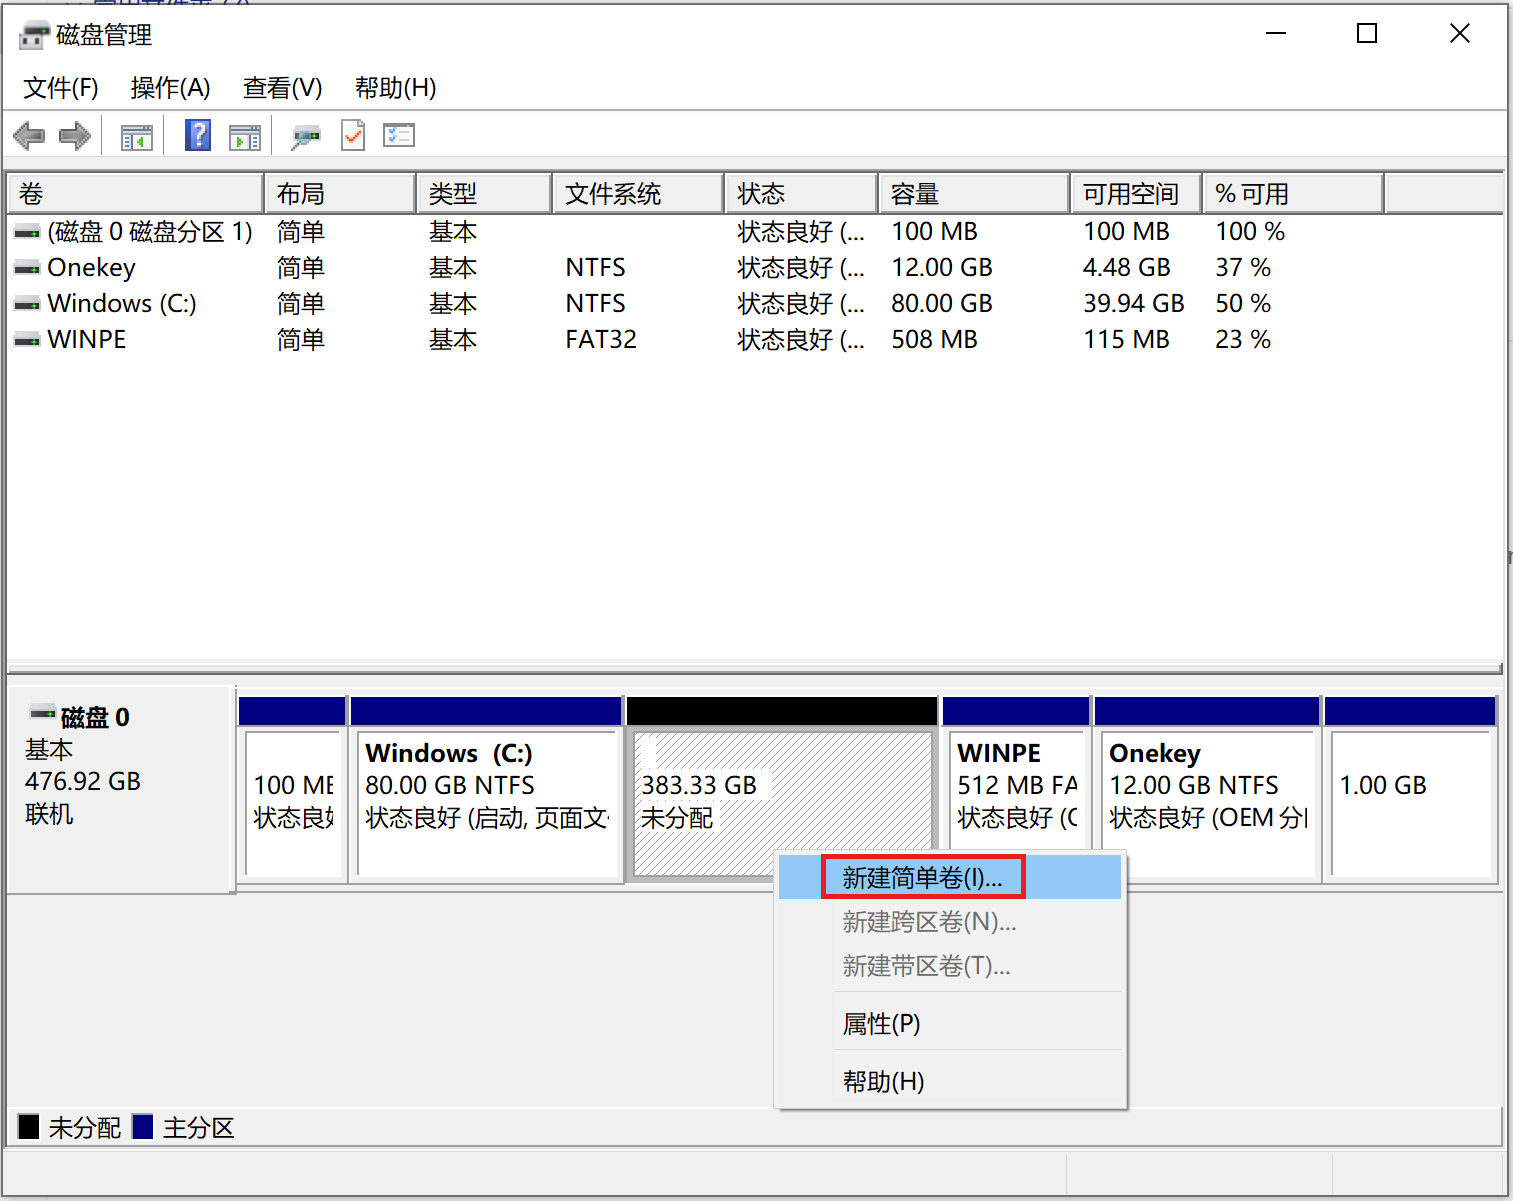The height and width of the screenshot is (1201, 1513).
Task: Choose 新建简单卷(I)... from context menu
Action: pyautogui.click(x=922, y=878)
